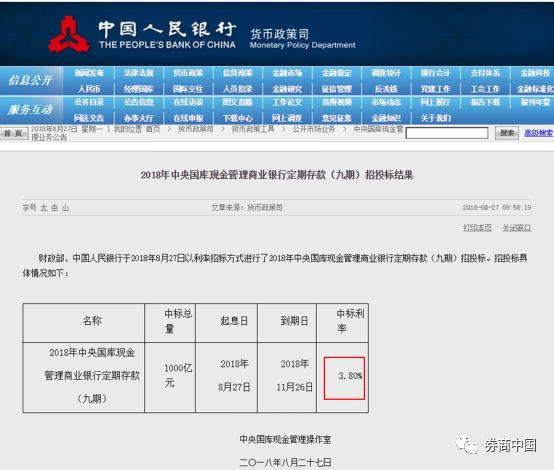
Task: Focus the site search input field
Action: coord(447,133)
